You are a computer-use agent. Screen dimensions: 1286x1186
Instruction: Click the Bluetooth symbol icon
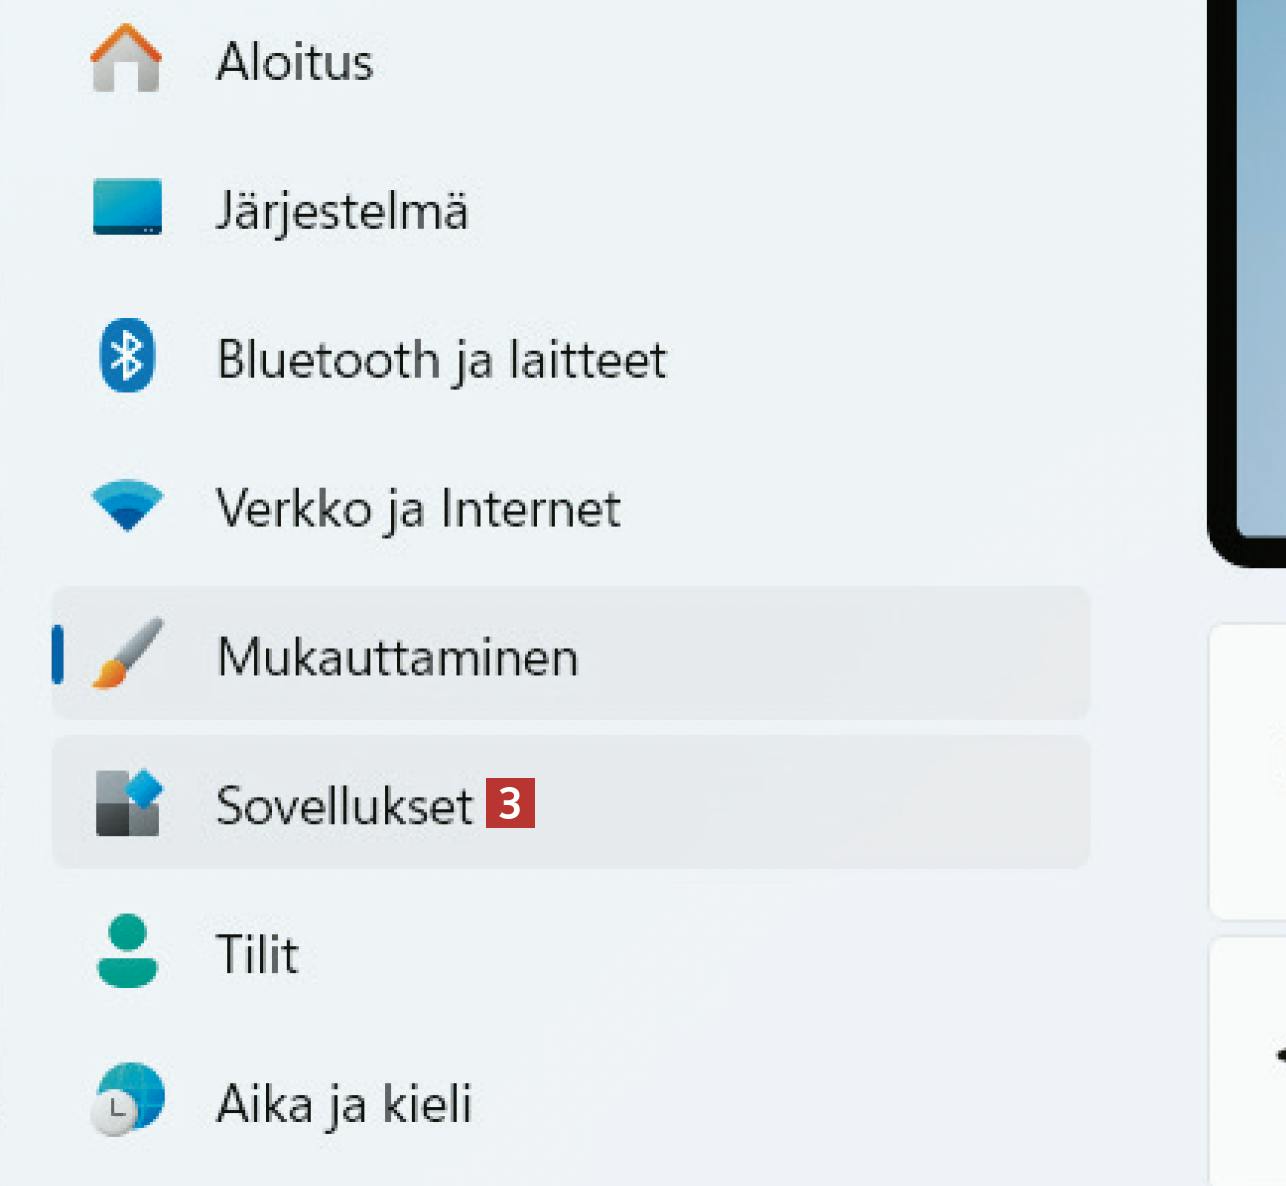127,356
